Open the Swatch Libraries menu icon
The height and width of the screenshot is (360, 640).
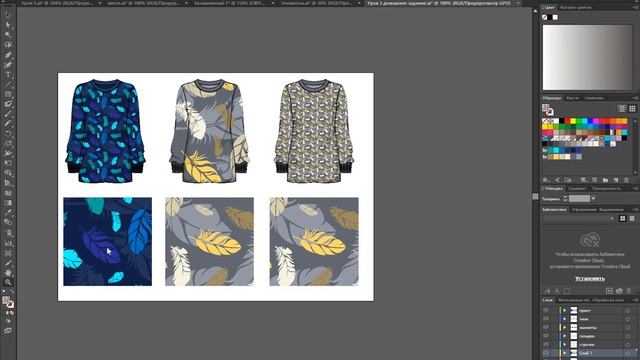(546, 180)
